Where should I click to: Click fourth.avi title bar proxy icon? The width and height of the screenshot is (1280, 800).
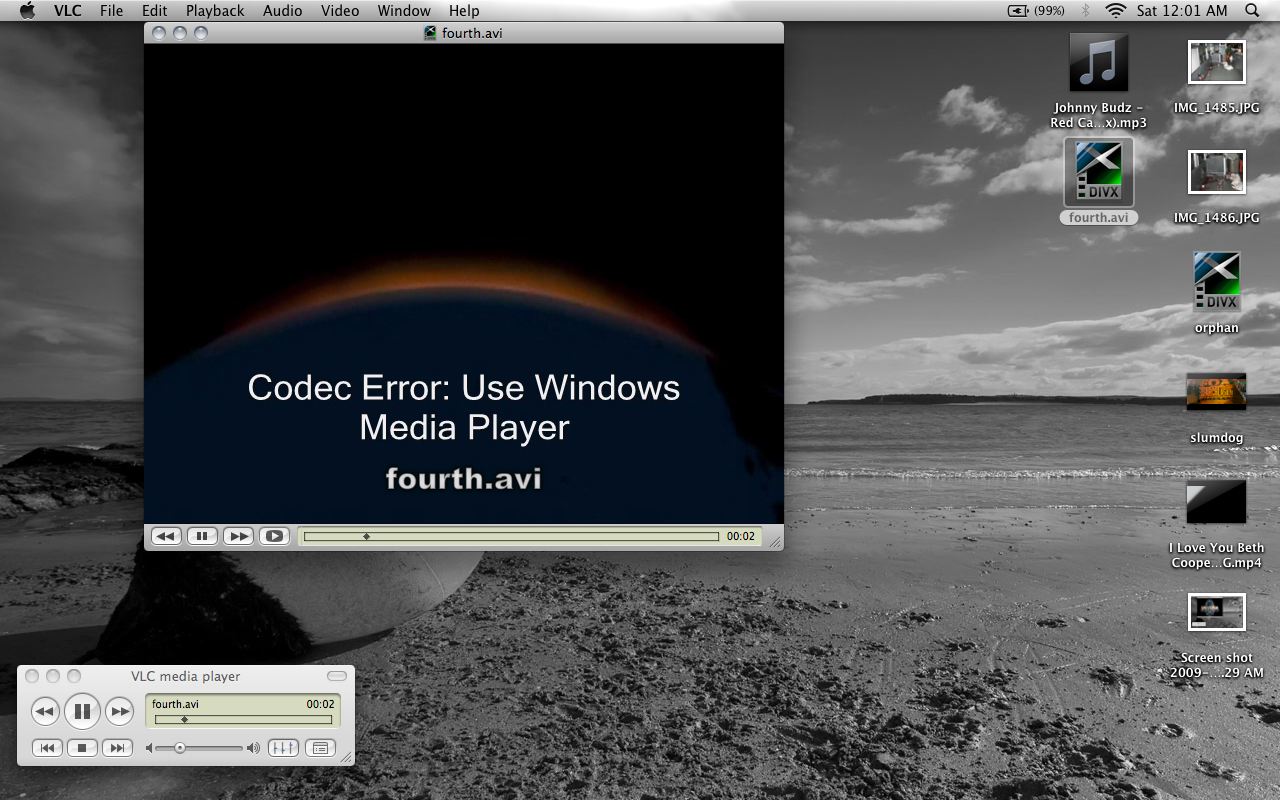[x=430, y=32]
